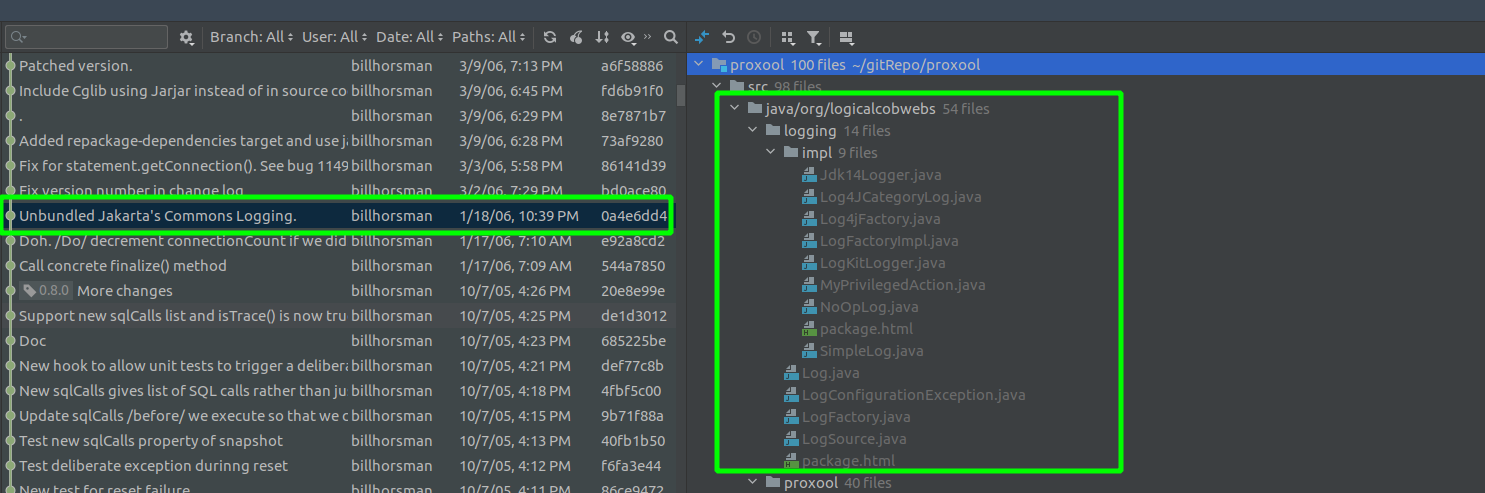Select NoOpLog.java file

point(869,307)
